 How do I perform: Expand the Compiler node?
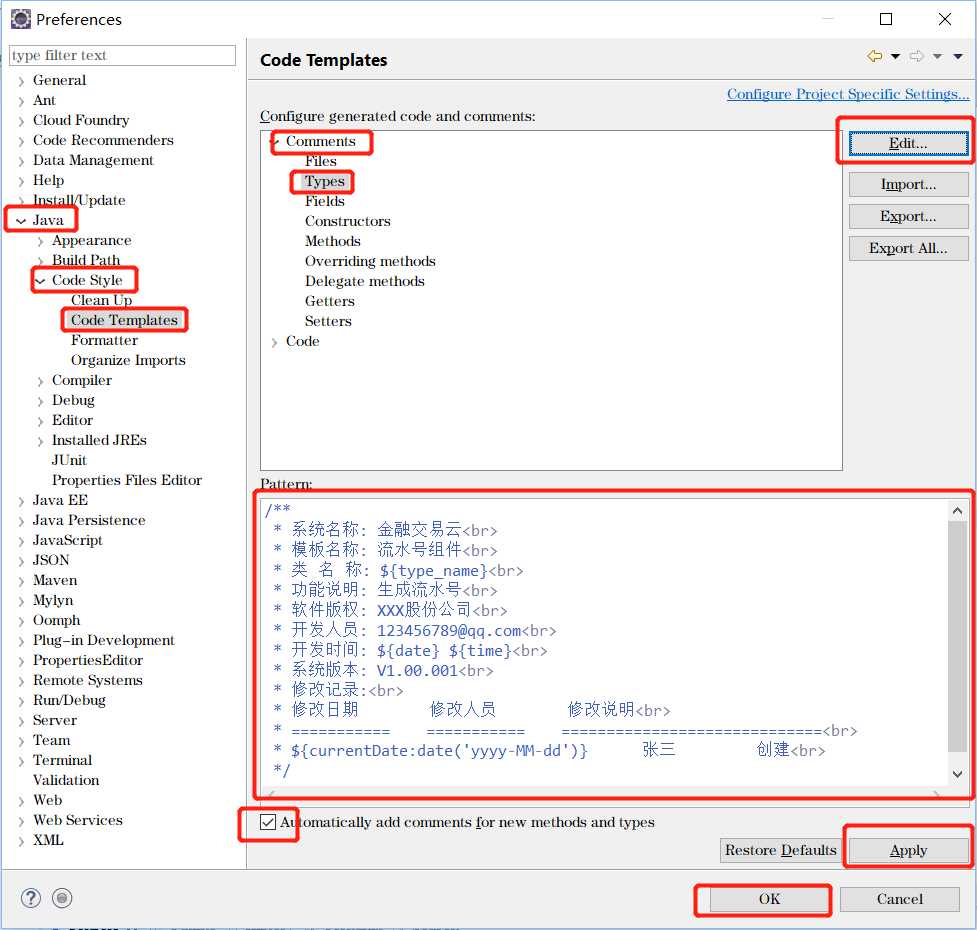[41, 381]
